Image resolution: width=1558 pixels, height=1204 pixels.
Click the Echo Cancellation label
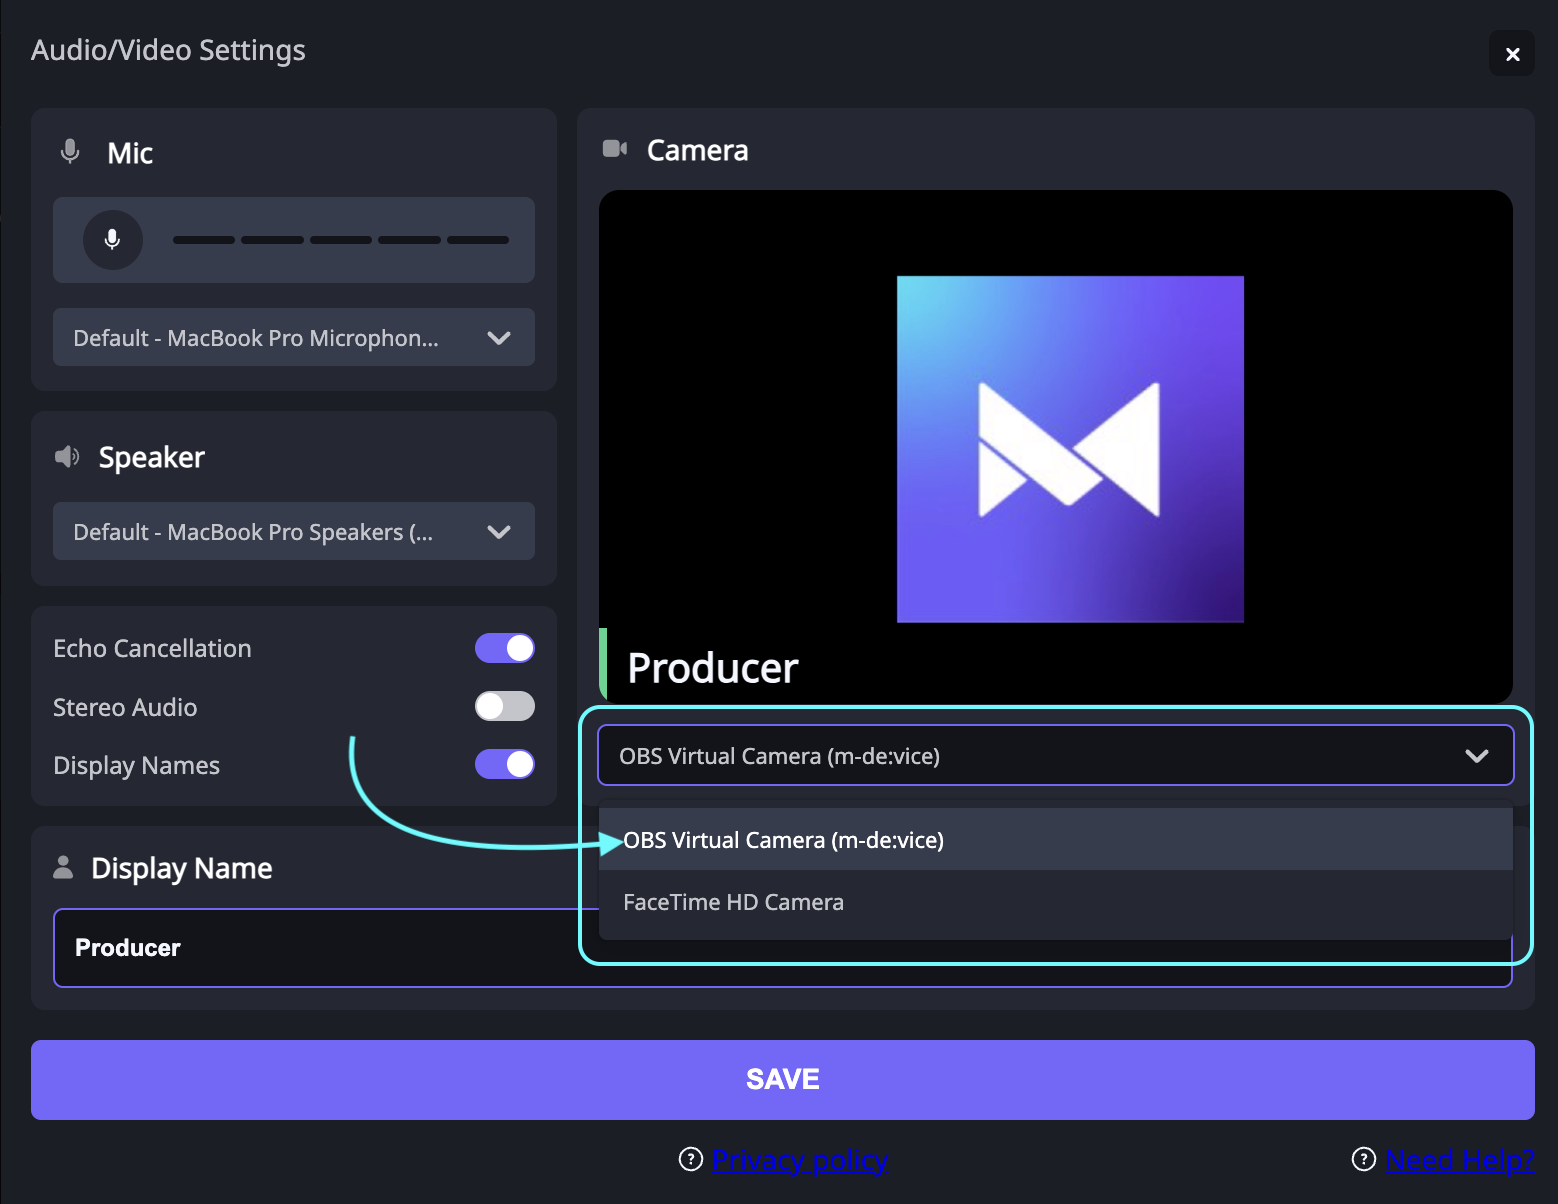click(152, 648)
